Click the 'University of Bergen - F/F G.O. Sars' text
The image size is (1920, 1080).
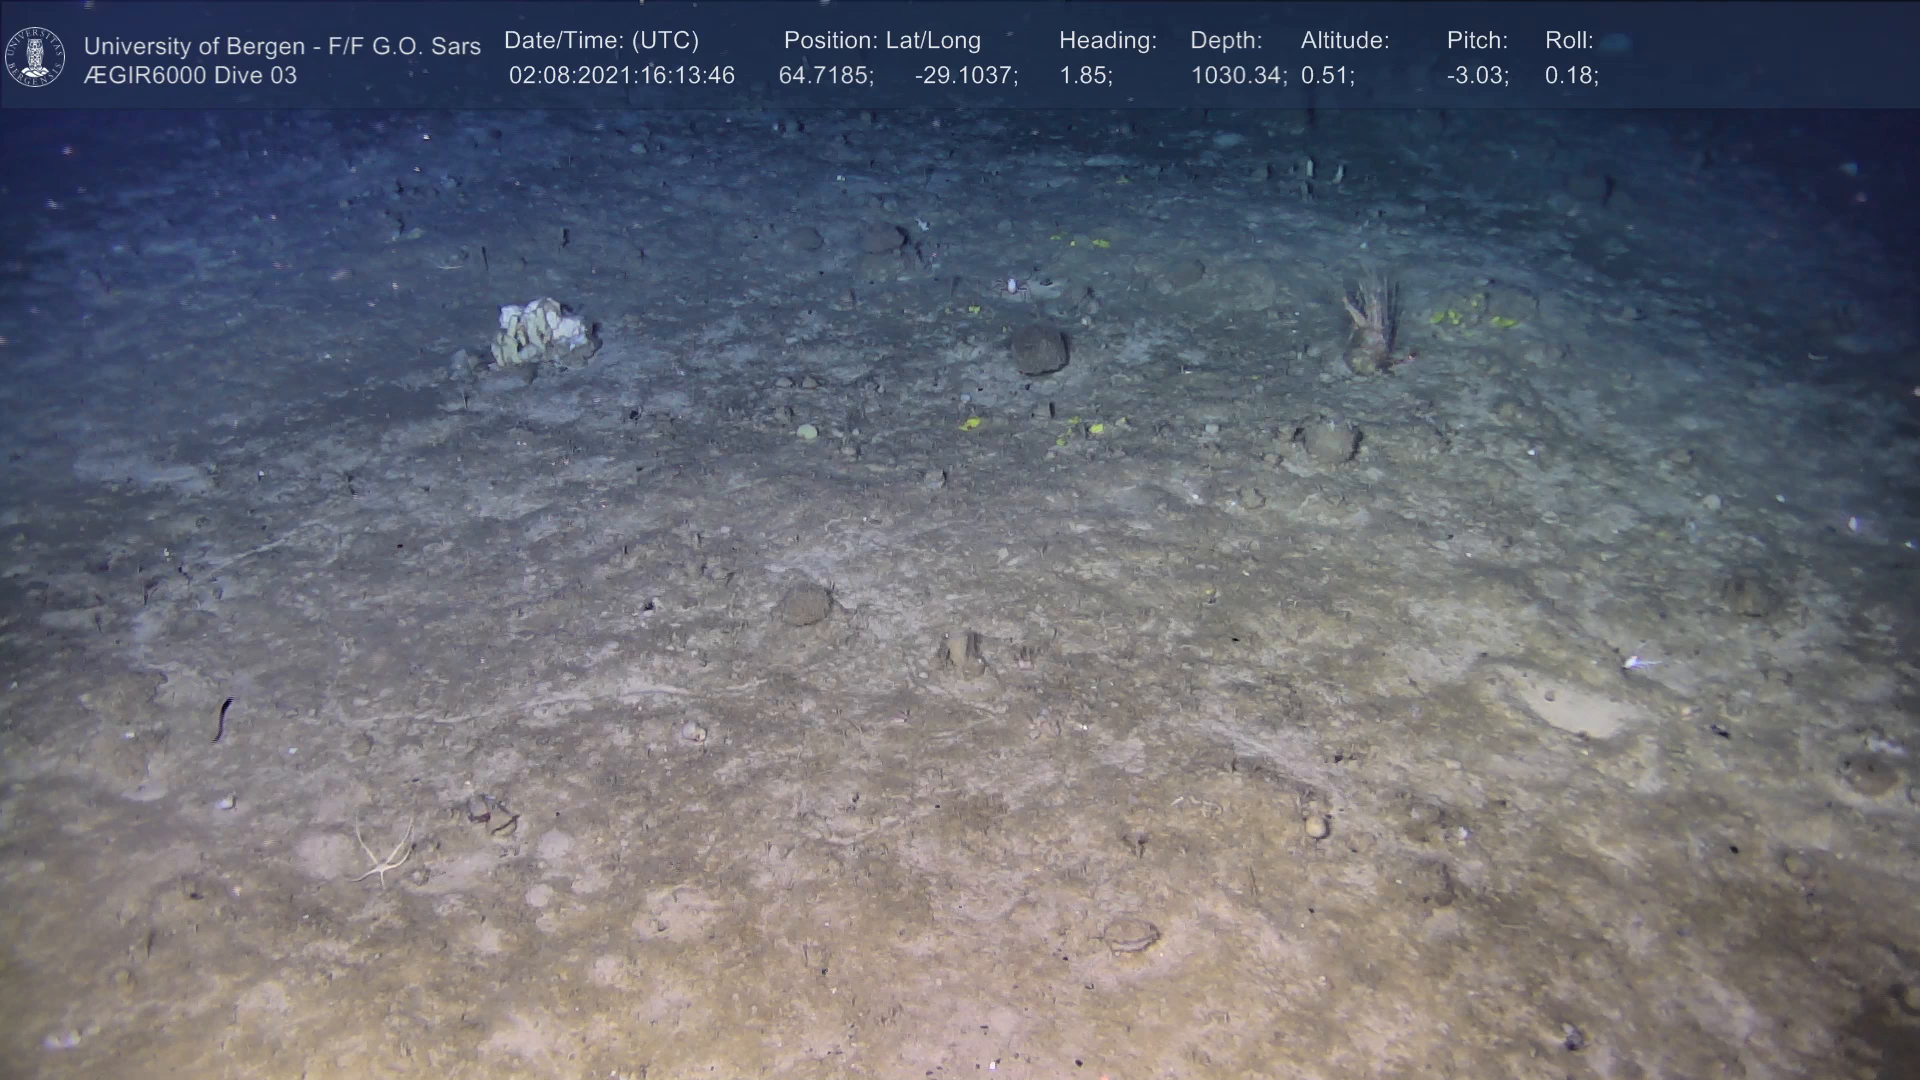tap(282, 46)
